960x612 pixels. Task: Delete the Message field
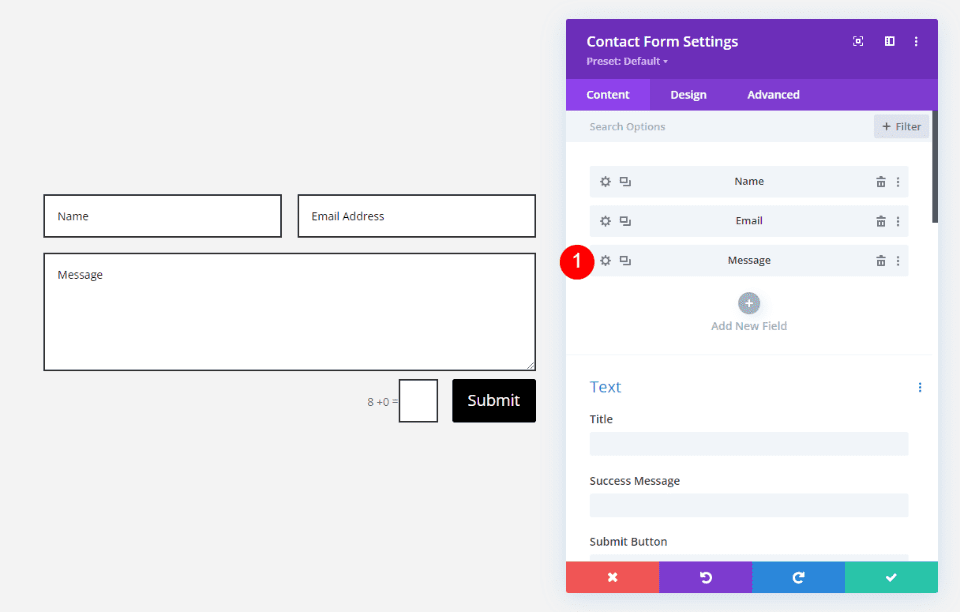(881, 260)
